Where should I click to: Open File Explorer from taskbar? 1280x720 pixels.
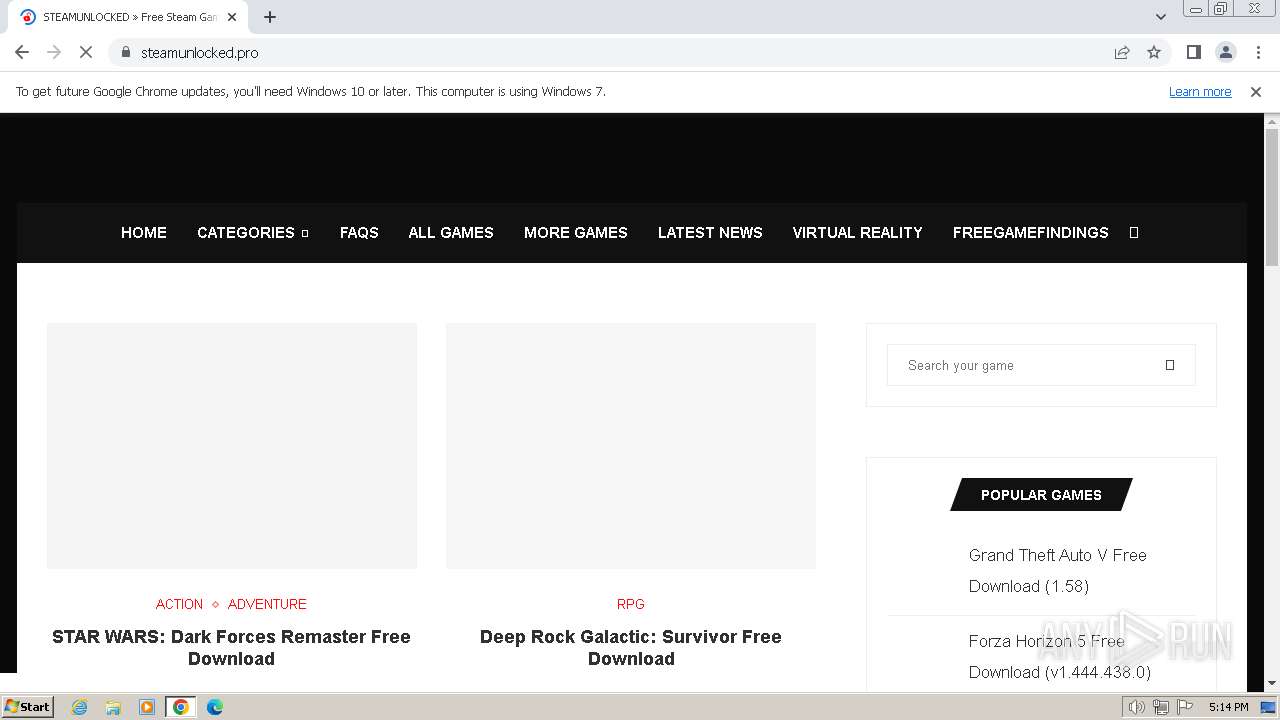tap(113, 707)
